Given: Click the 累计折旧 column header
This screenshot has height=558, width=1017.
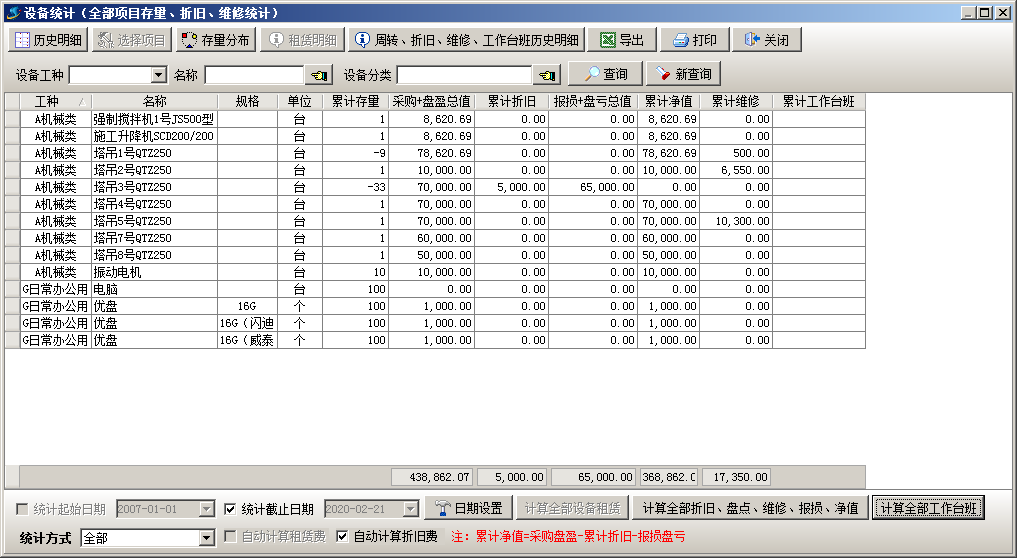Looking at the screenshot, I should pyautogui.click(x=512, y=101).
